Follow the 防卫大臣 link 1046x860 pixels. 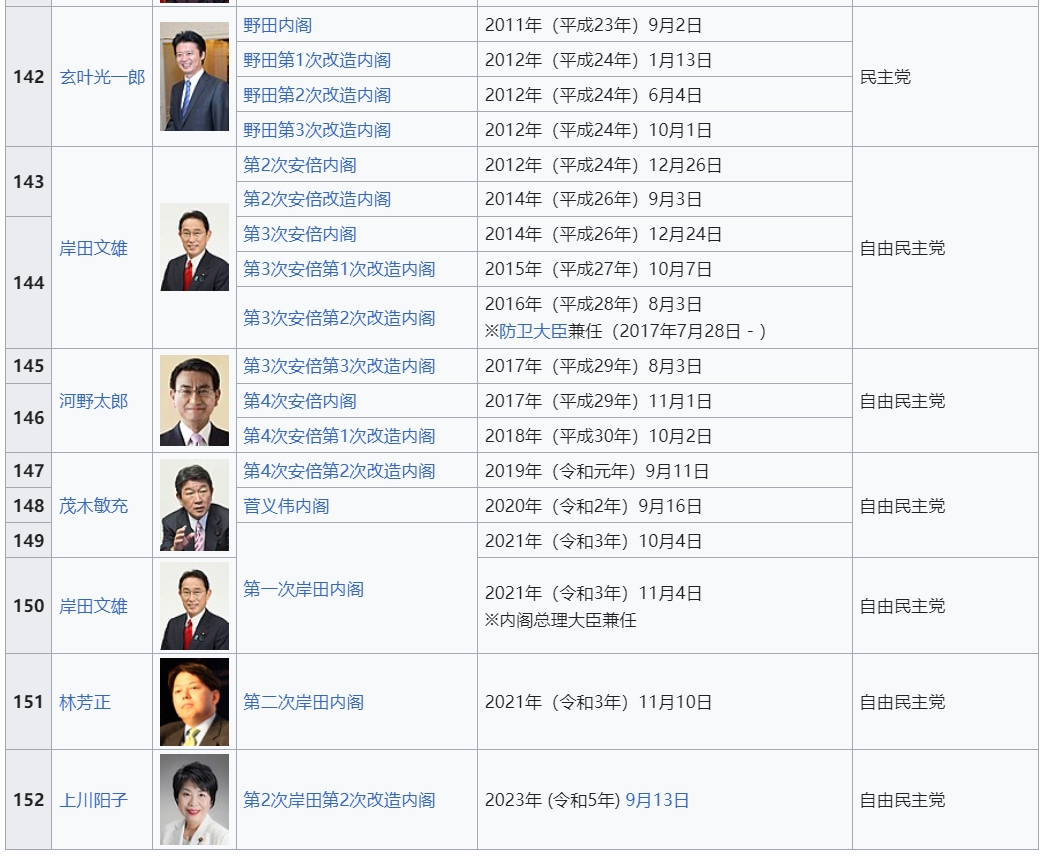[533, 331]
